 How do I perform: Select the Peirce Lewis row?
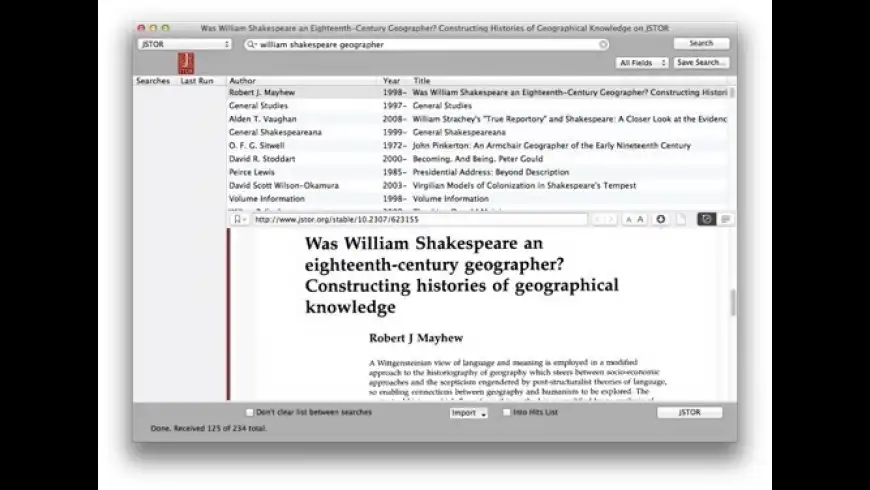[478, 172]
